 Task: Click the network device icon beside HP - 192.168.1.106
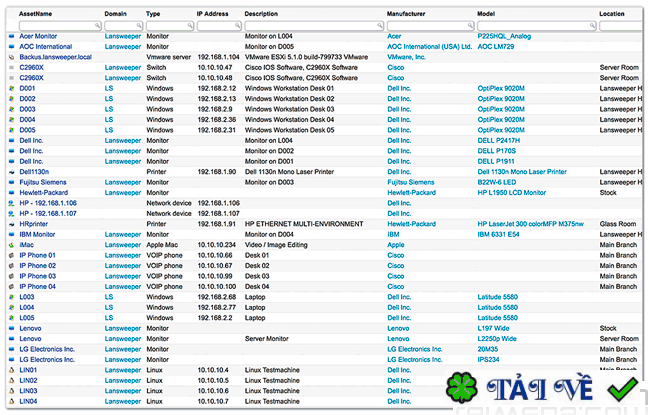click(x=12, y=203)
